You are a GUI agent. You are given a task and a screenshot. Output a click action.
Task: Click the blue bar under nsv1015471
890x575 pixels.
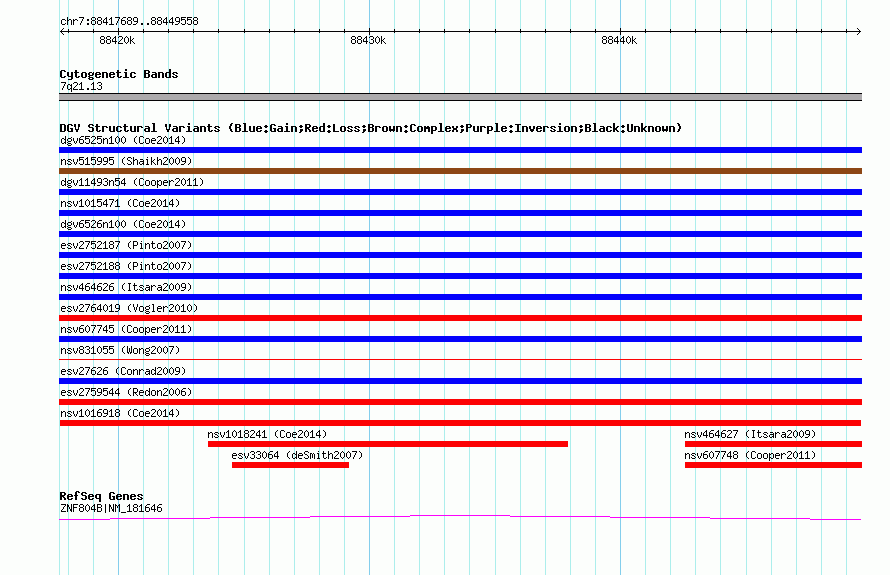click(460, 213)
